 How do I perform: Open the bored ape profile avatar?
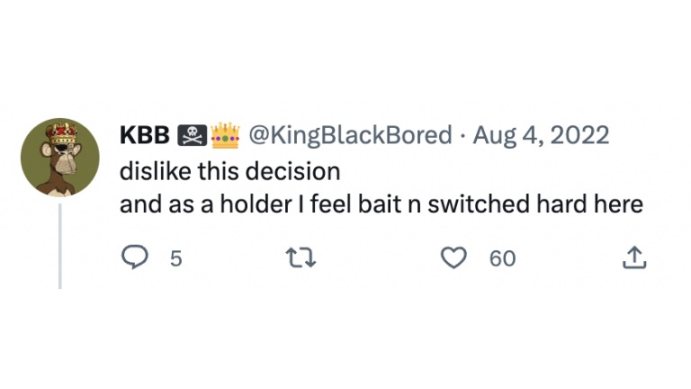[x=60, y=157]
